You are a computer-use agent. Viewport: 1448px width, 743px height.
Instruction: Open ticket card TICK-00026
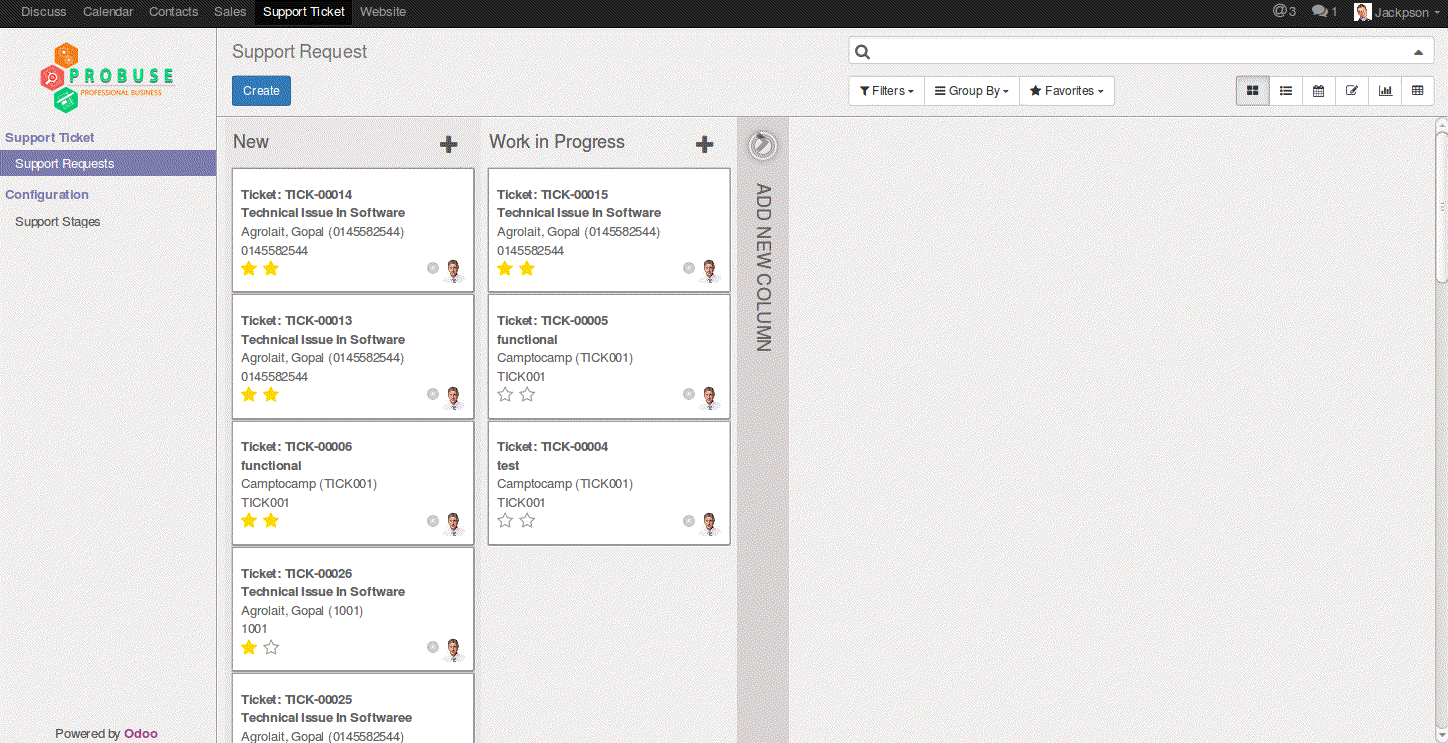(x=353, y=609)
